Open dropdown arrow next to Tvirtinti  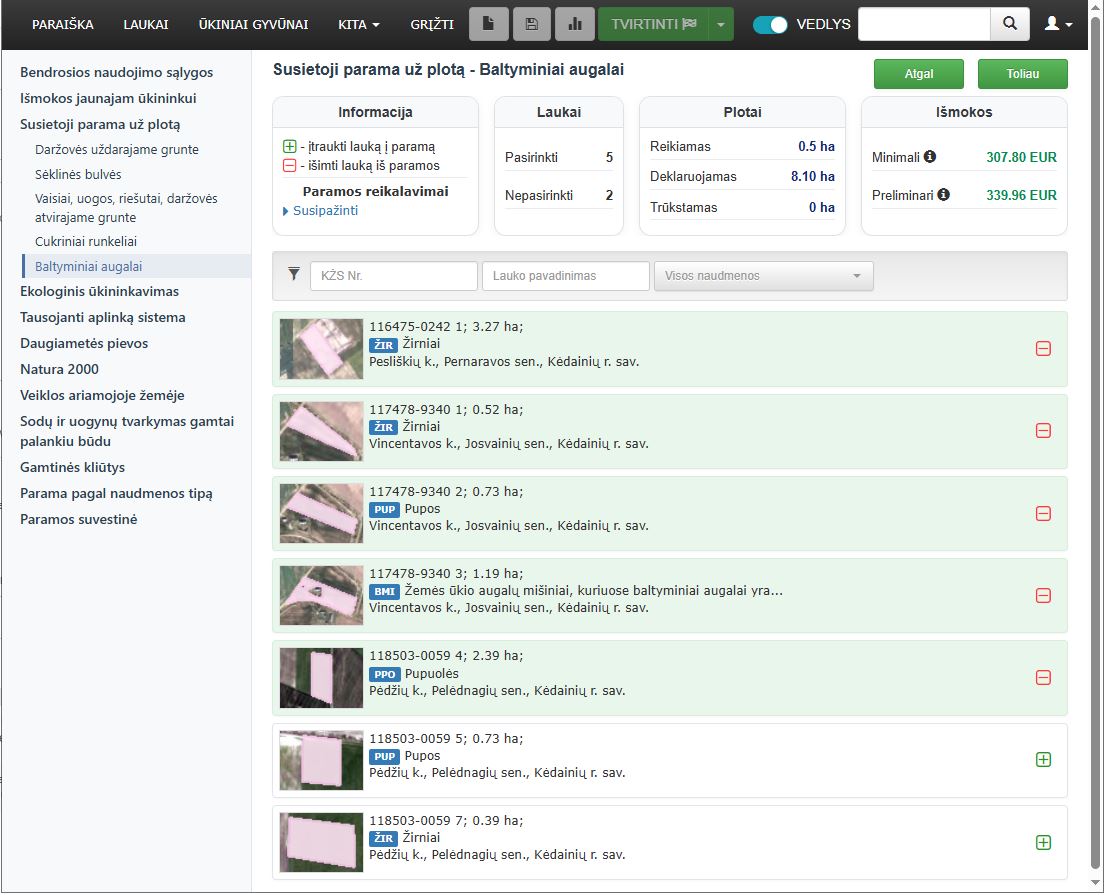[720, 24]
